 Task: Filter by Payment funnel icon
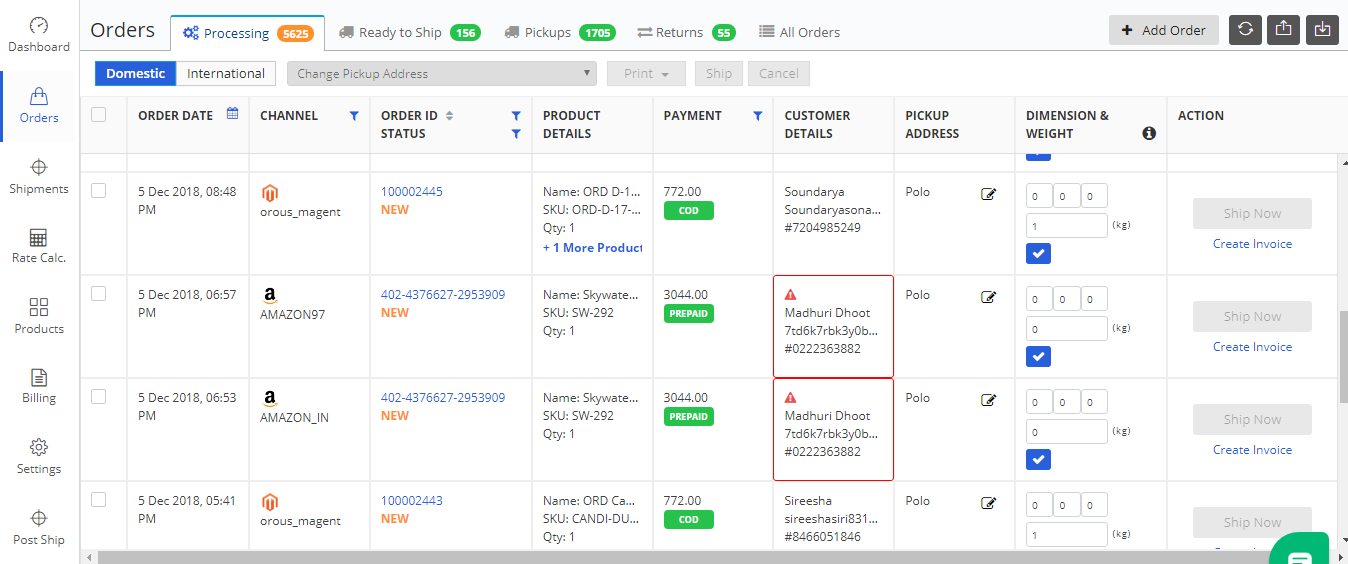pyautogui.click(x=758, y=116)
